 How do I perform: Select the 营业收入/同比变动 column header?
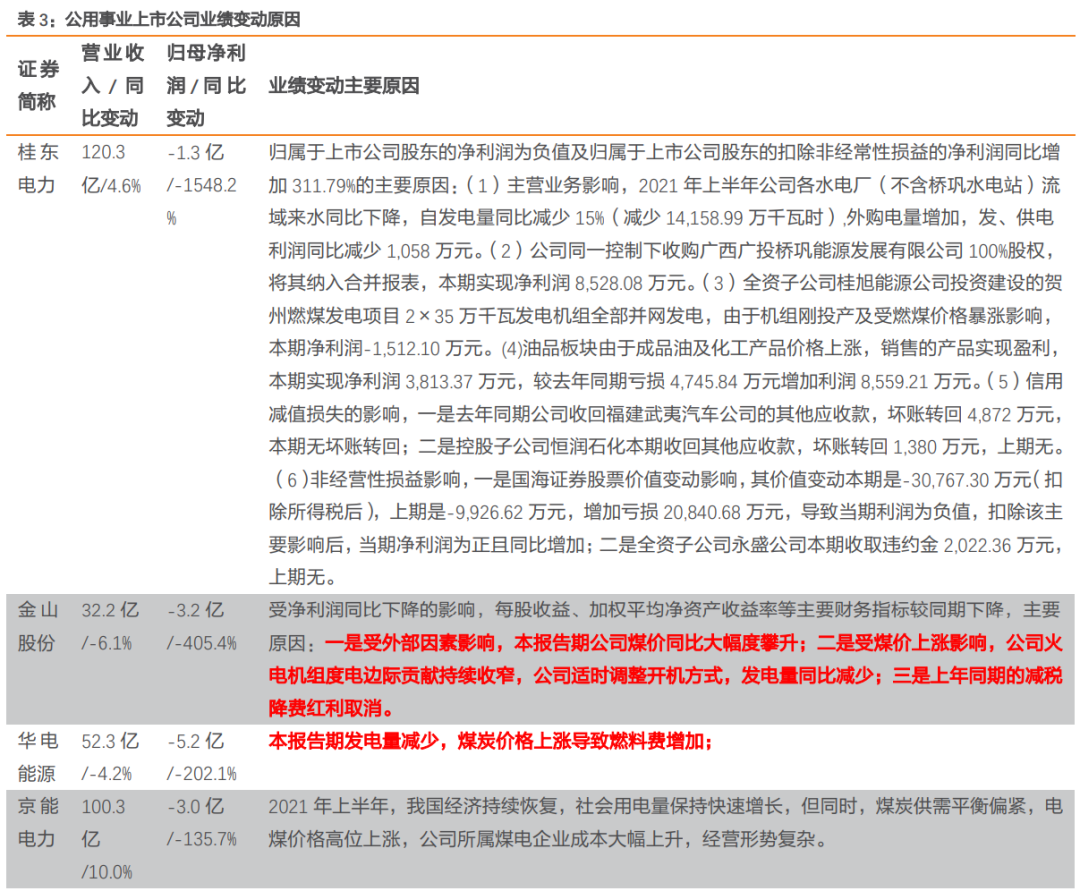(x=112, y=85)
